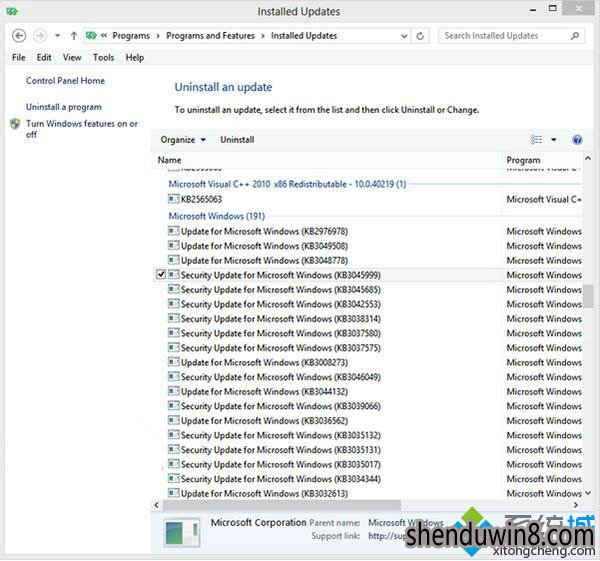Click the vertical scrollbar down arrow
The image size is (600, 561).
(588, 493)
